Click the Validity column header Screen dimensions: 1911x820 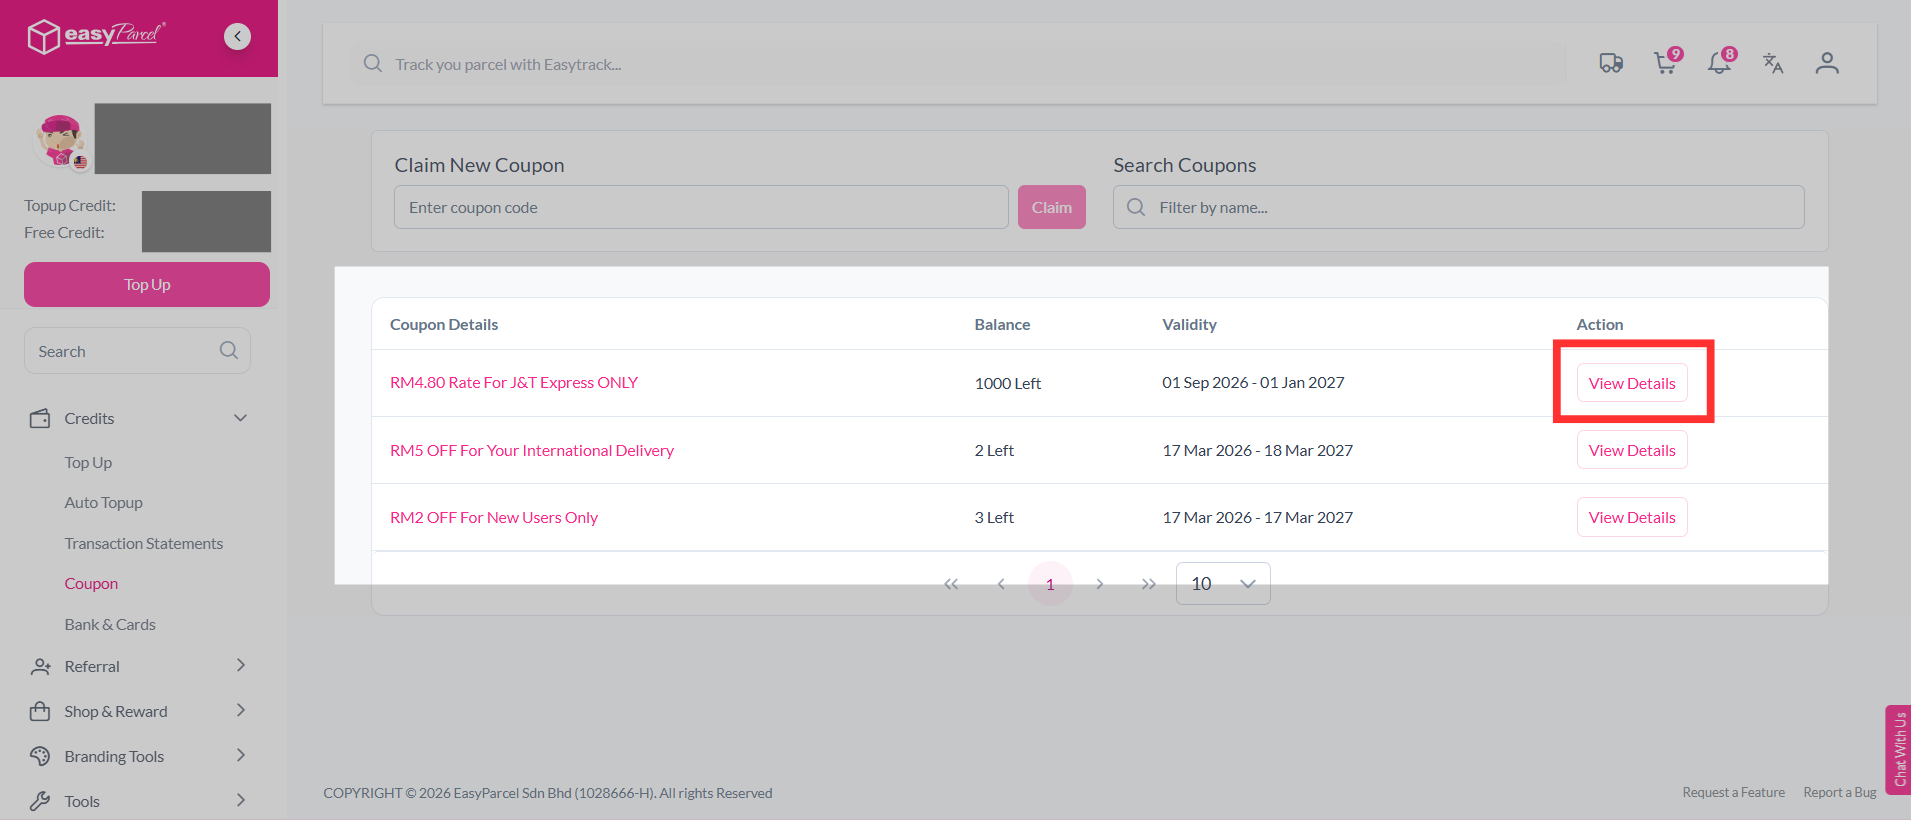[1189, 324]
